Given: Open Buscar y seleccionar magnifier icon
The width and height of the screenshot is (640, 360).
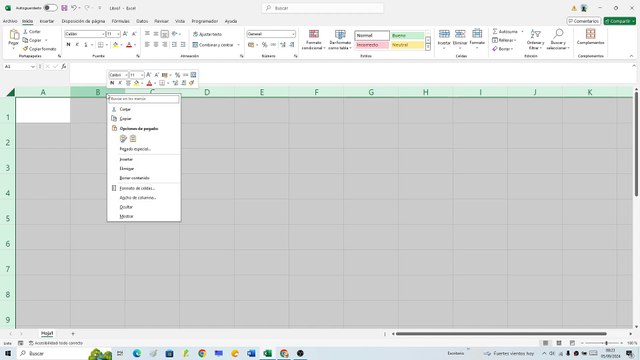Looking at the screenshot, I should tap(558, 34).
